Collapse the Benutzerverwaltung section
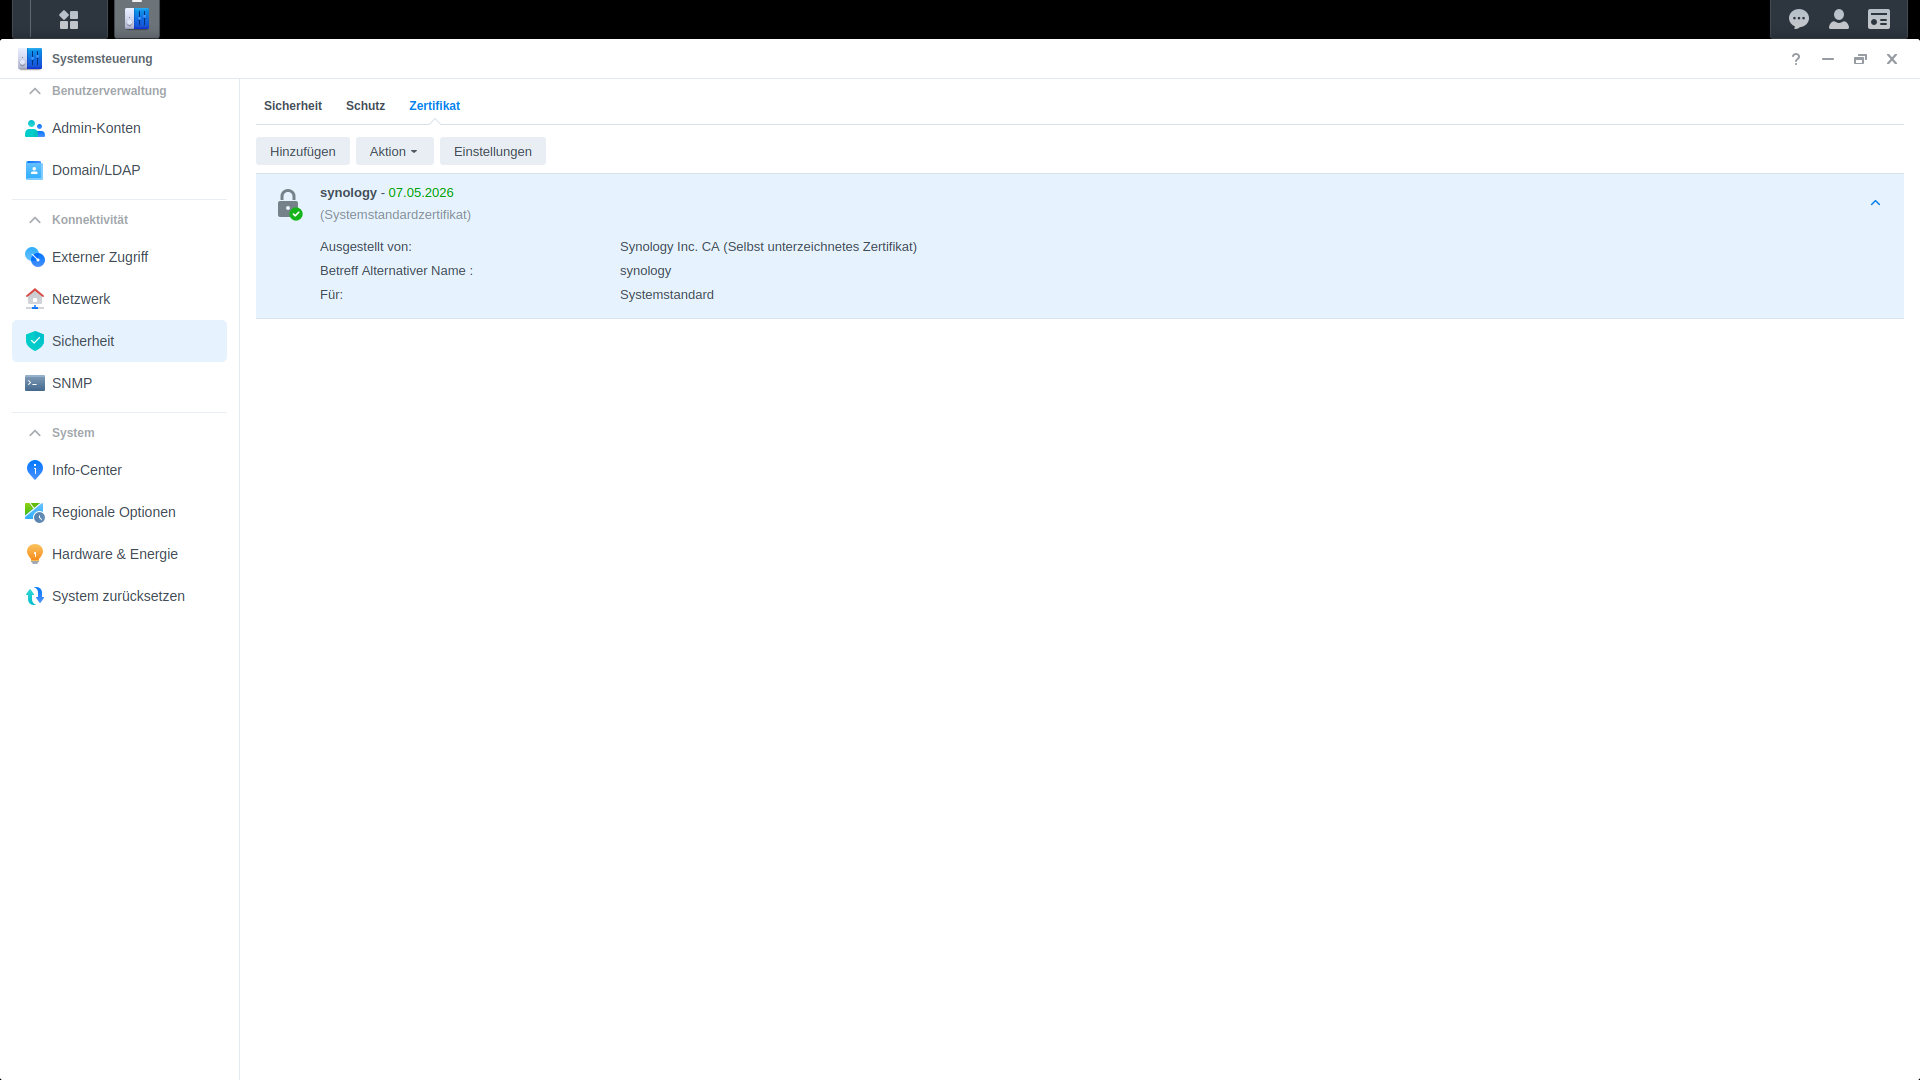Screen dimensions: 1920x1080 [35, 91]
